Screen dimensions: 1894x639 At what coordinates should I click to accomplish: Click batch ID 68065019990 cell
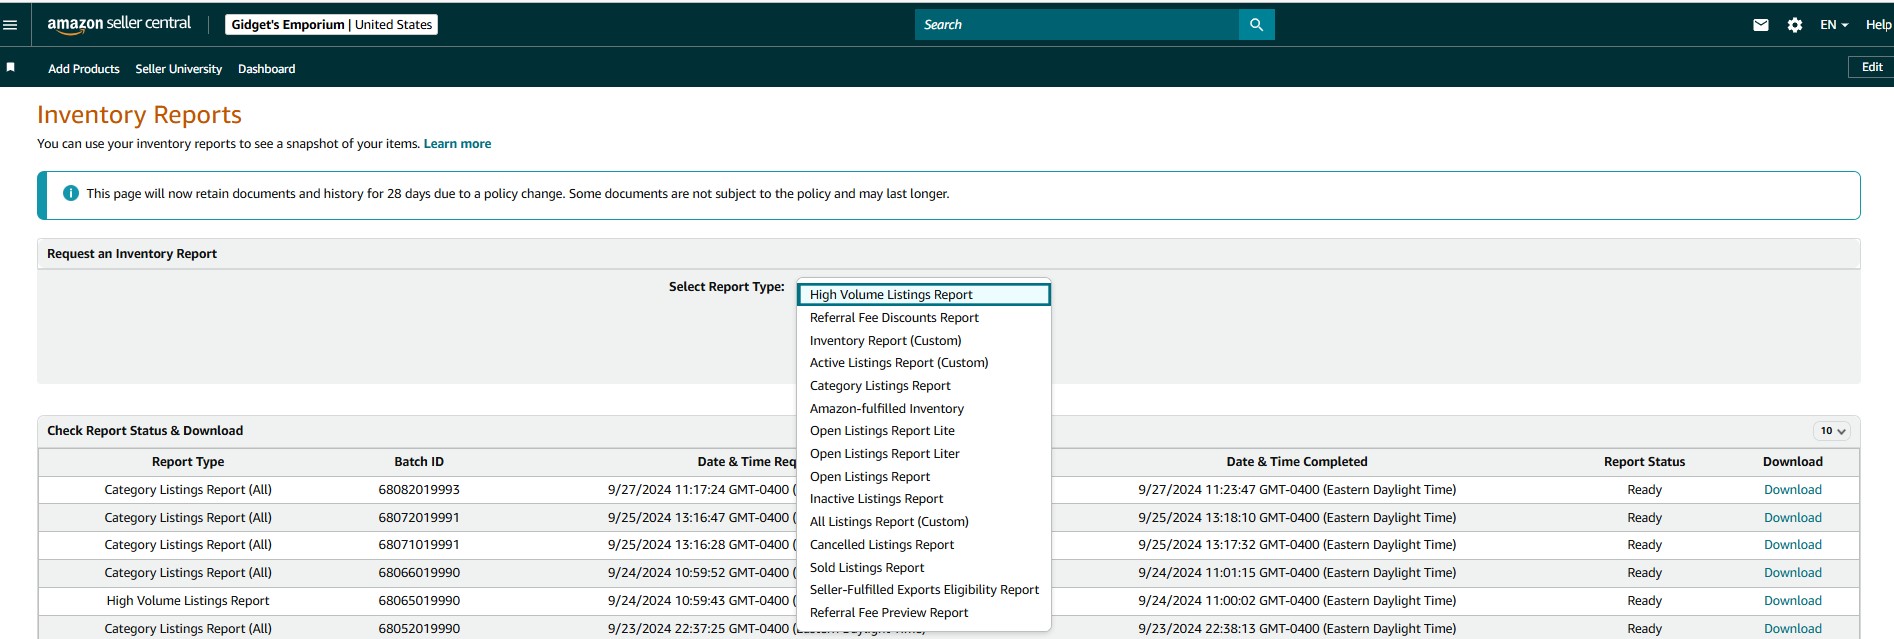(x=419, y=600)
